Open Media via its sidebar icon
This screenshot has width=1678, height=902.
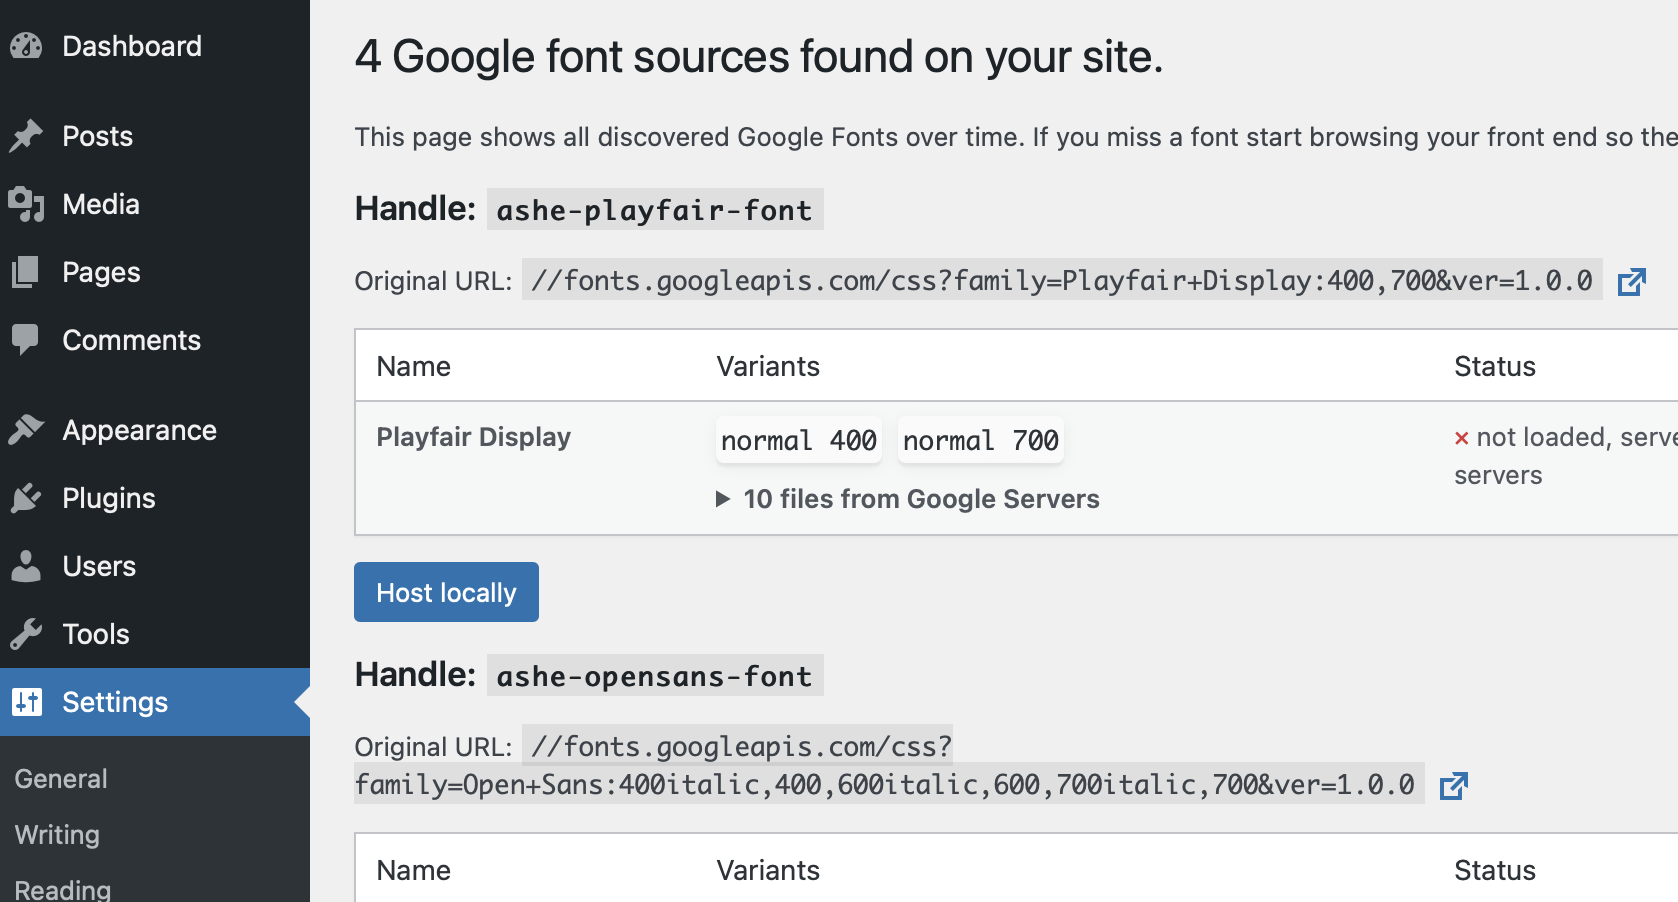point(28,204)
